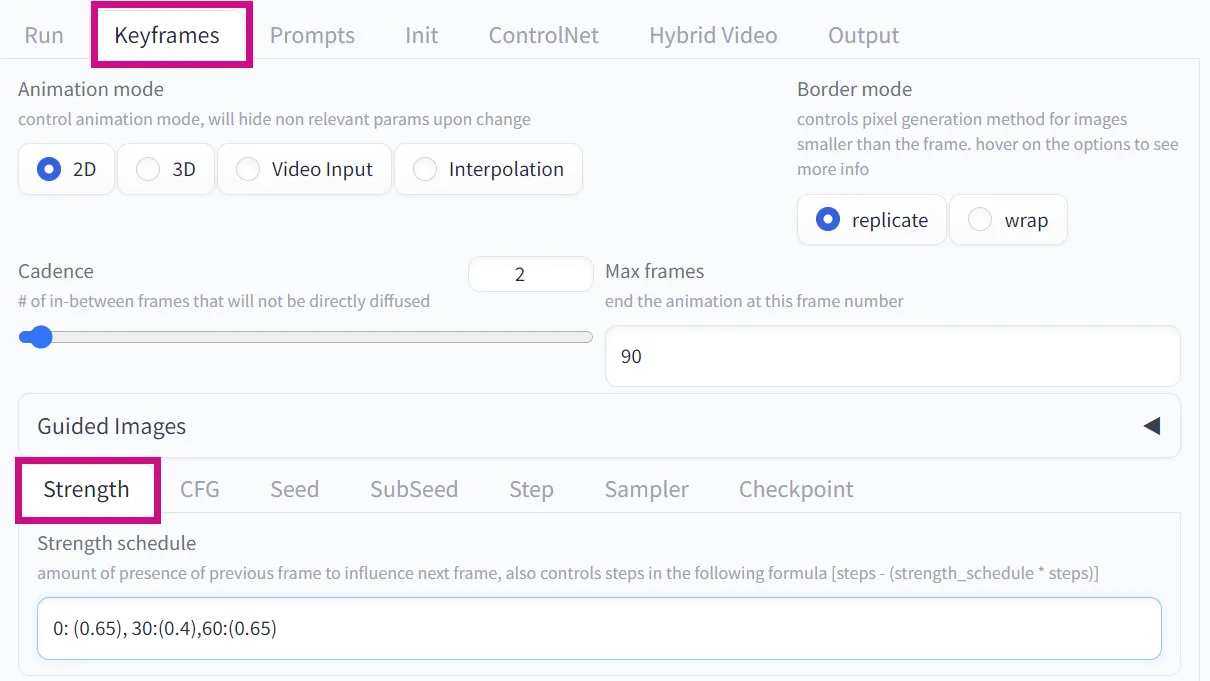Image resolution: width=1210 pixels, height=681 pixels.
Task: Choose Video Input animation mode
Action: (x=304, y=169)
